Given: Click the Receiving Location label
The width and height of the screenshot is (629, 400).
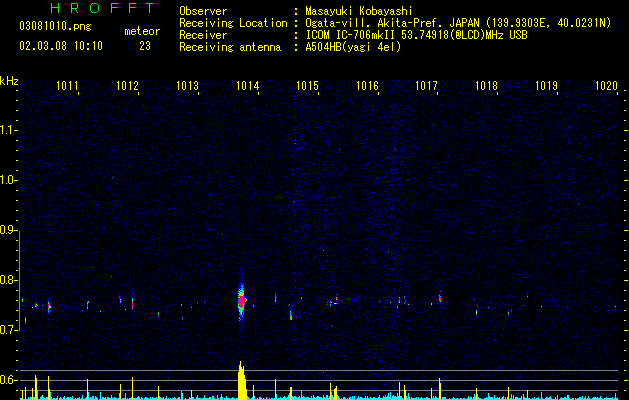Looking at the screenshot, I should pyautogui.click(x=233, y=23).
